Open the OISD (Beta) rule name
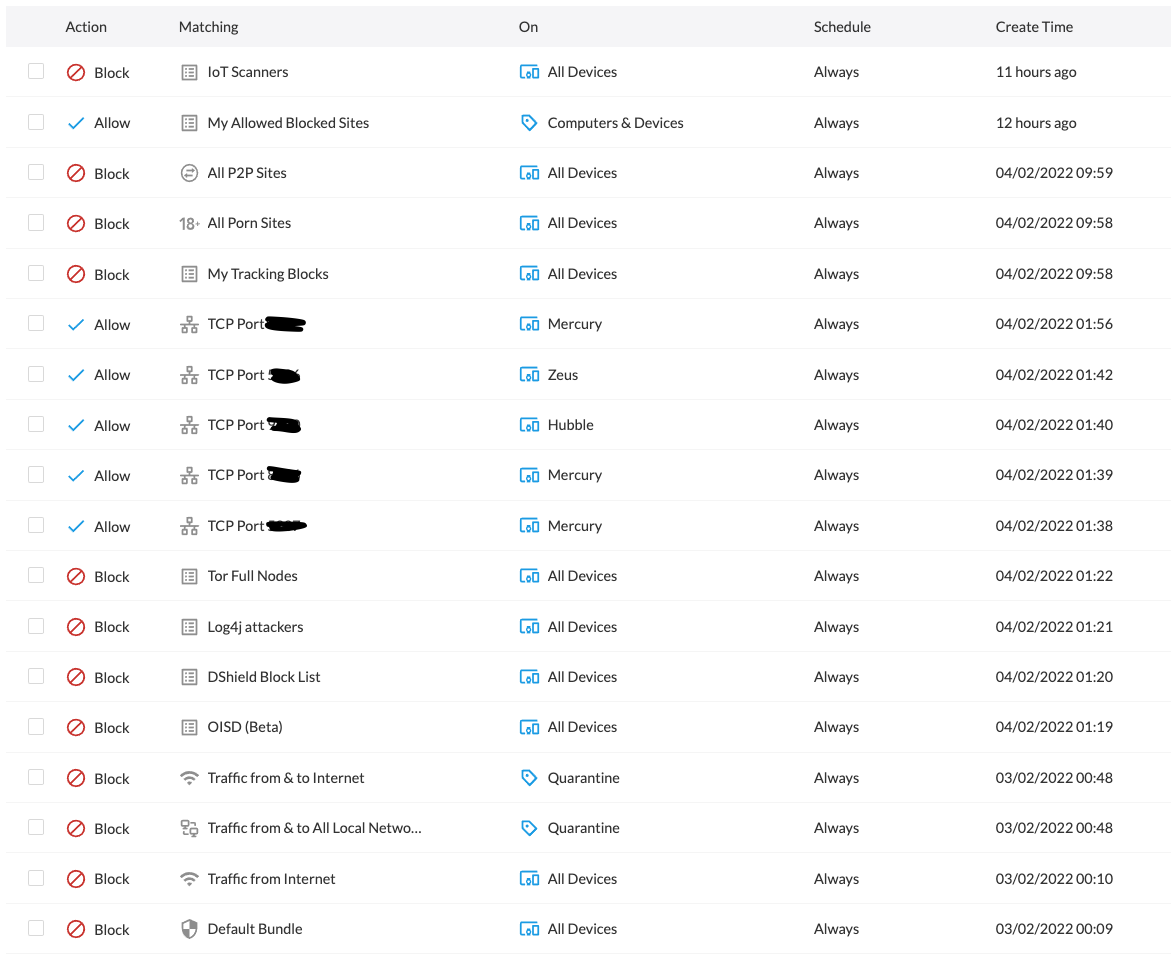 245,727
